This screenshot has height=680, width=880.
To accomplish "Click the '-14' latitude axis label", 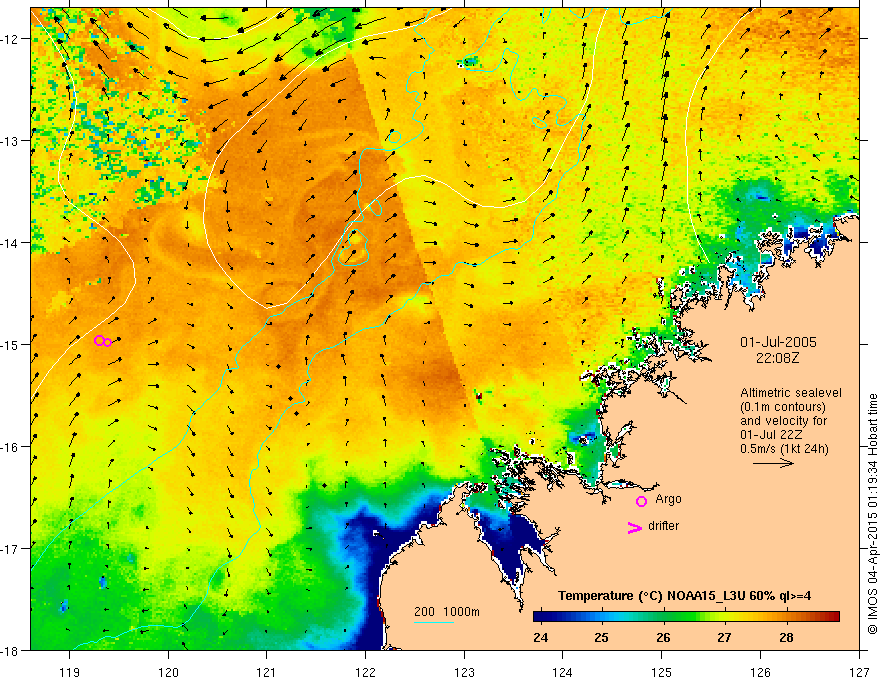I will click(x=10, y=242).
